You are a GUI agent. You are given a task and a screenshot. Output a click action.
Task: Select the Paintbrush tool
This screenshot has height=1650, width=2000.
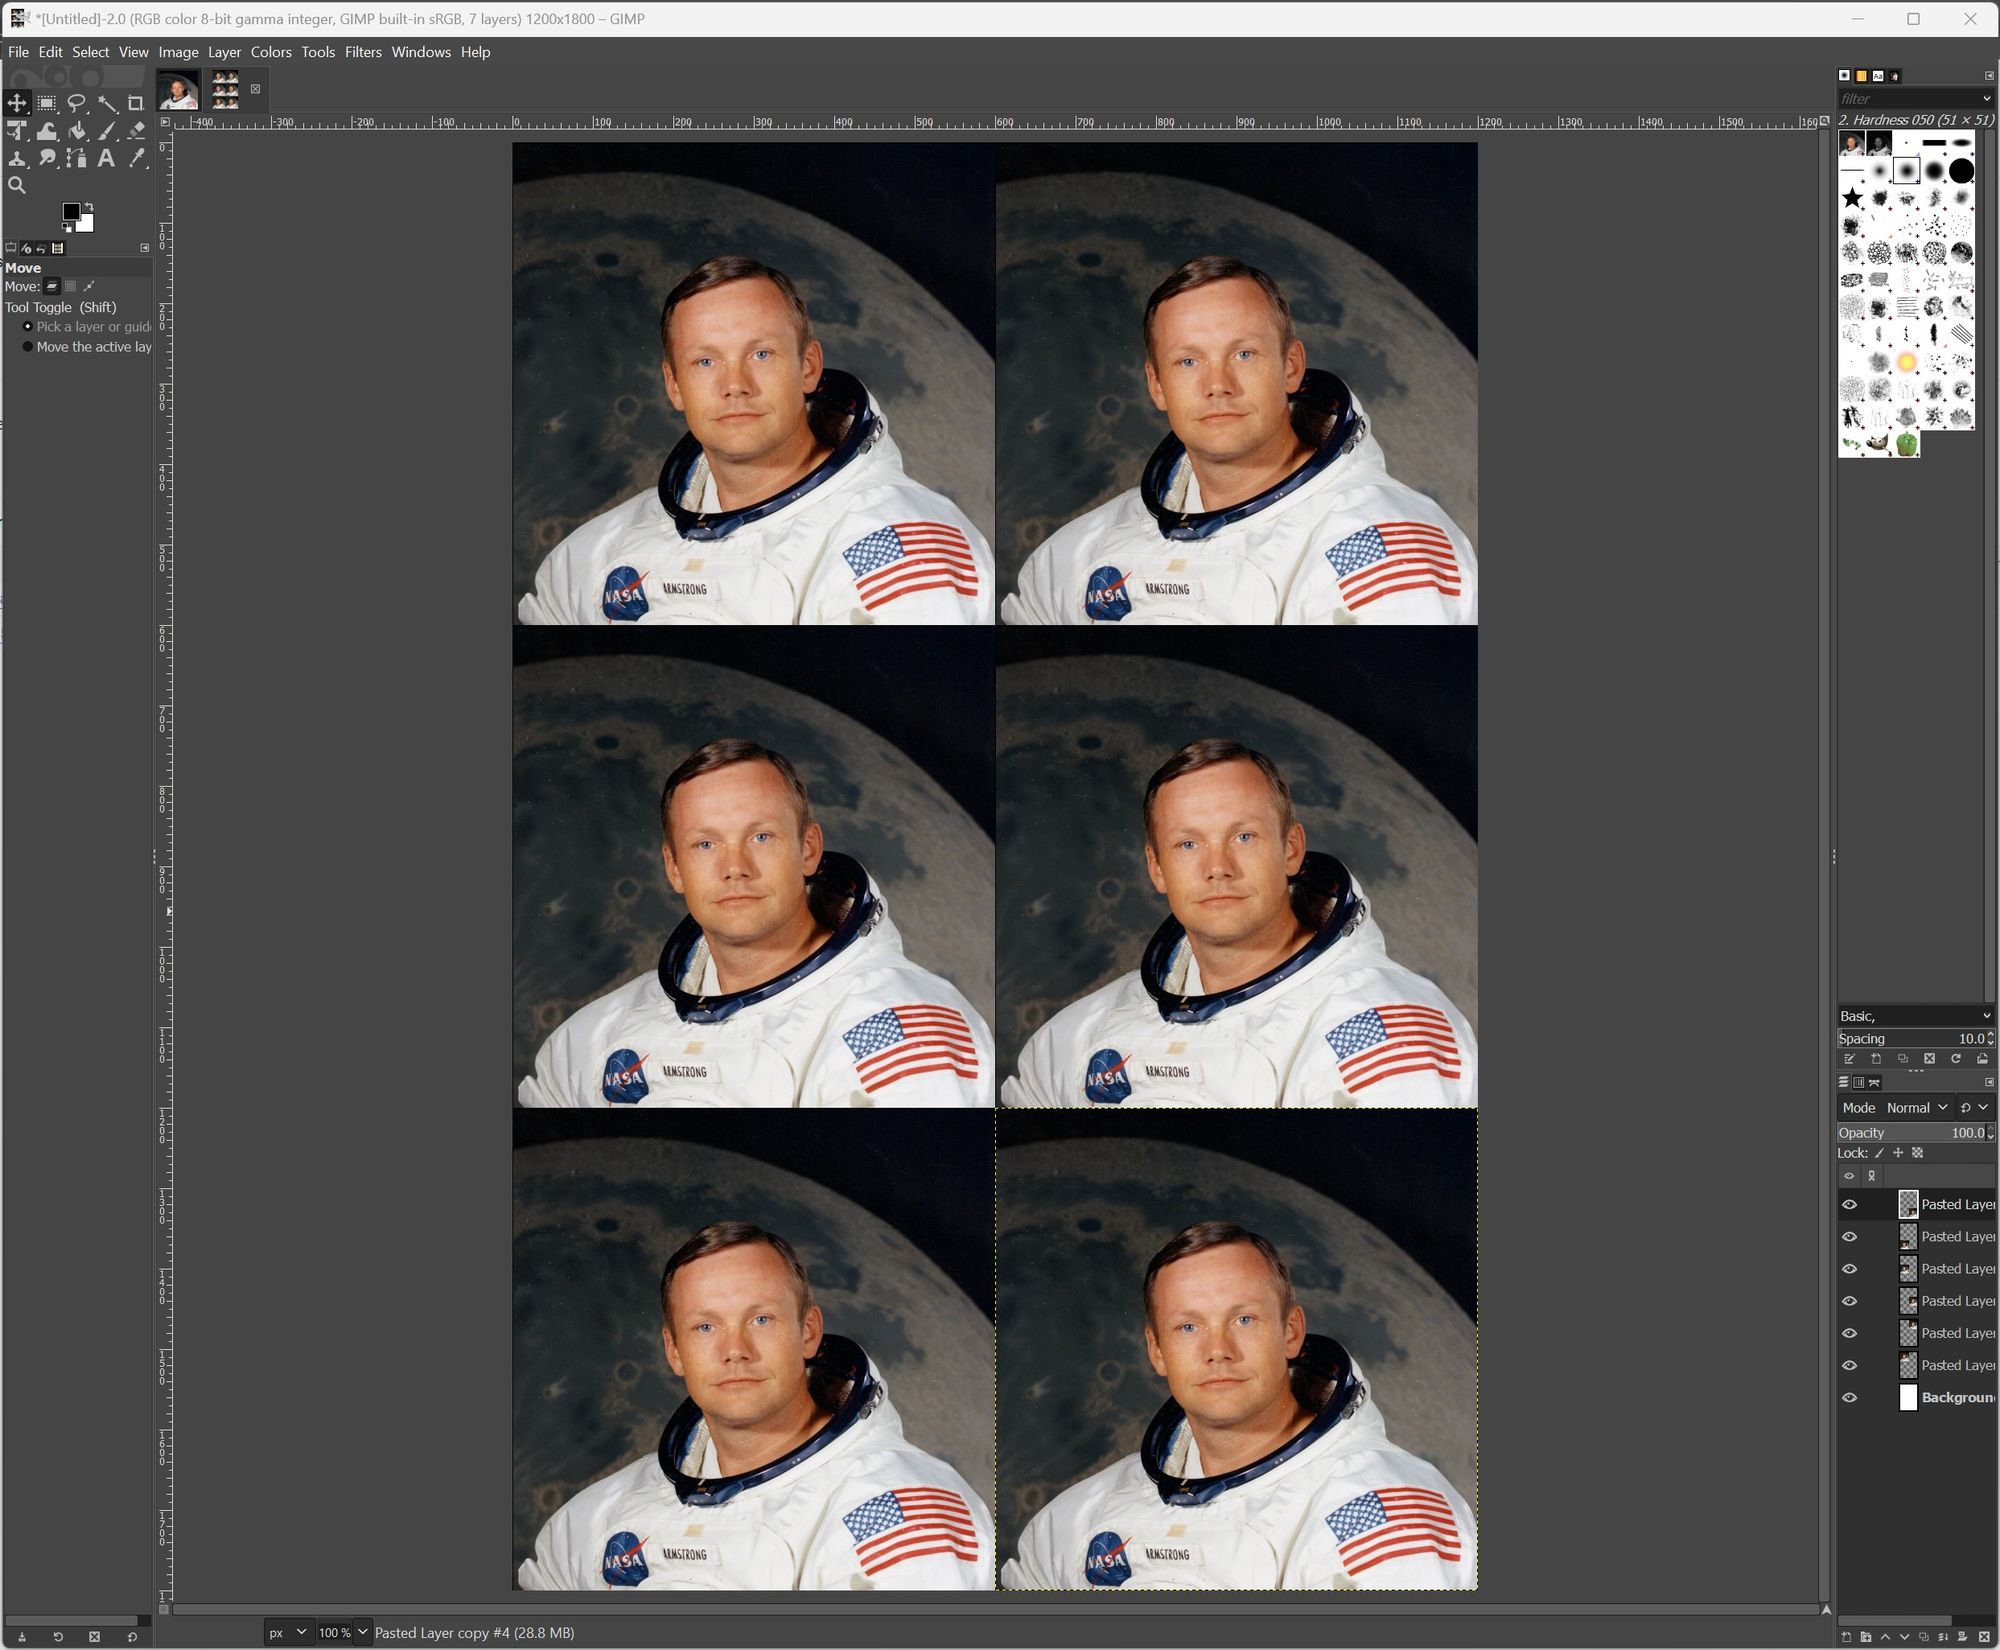(107, 130)
